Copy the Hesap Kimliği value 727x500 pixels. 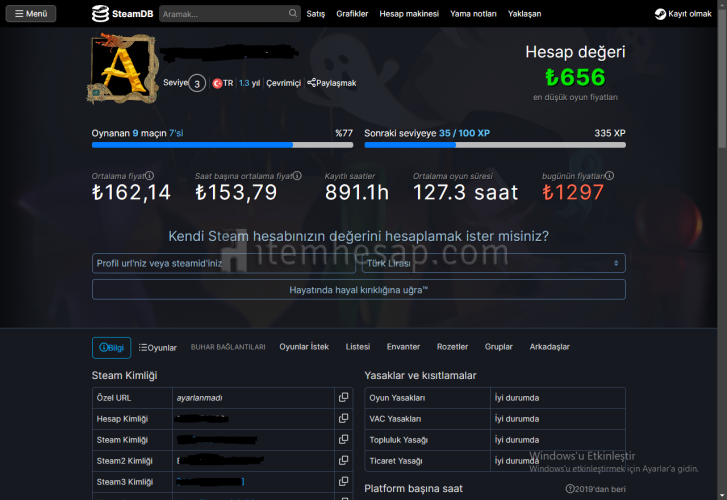(x=343, y=418)
